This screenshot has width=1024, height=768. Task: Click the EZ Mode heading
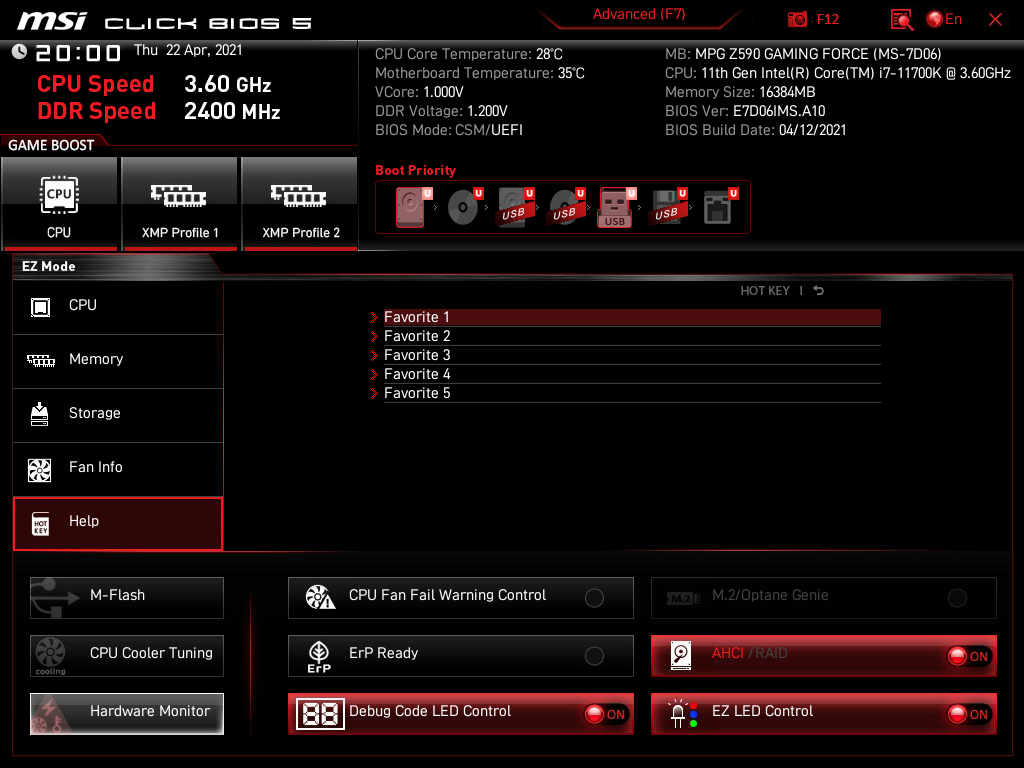(x=49, y=266)
